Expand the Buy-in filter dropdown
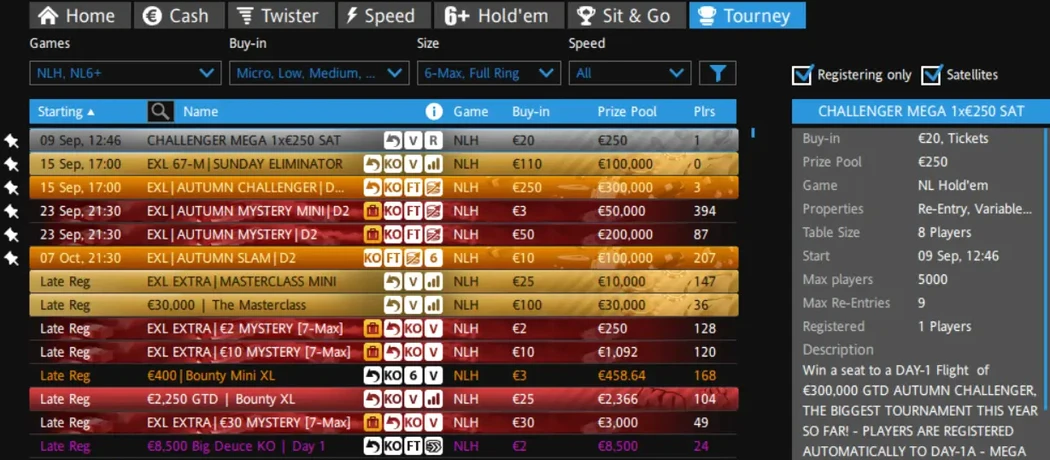 coord(319,73)
